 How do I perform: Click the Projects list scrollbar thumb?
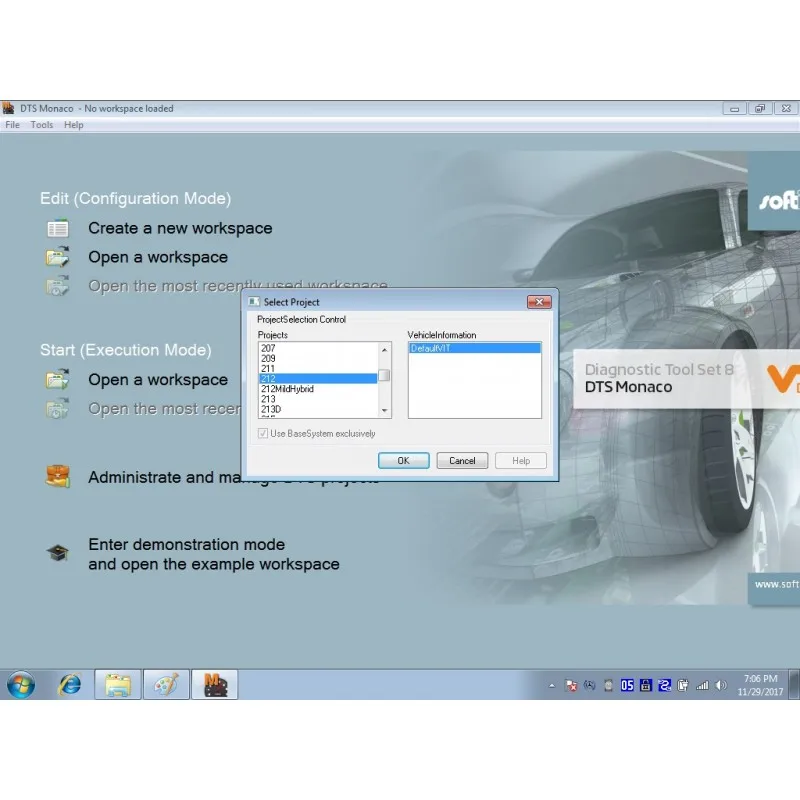pos(384,375)
